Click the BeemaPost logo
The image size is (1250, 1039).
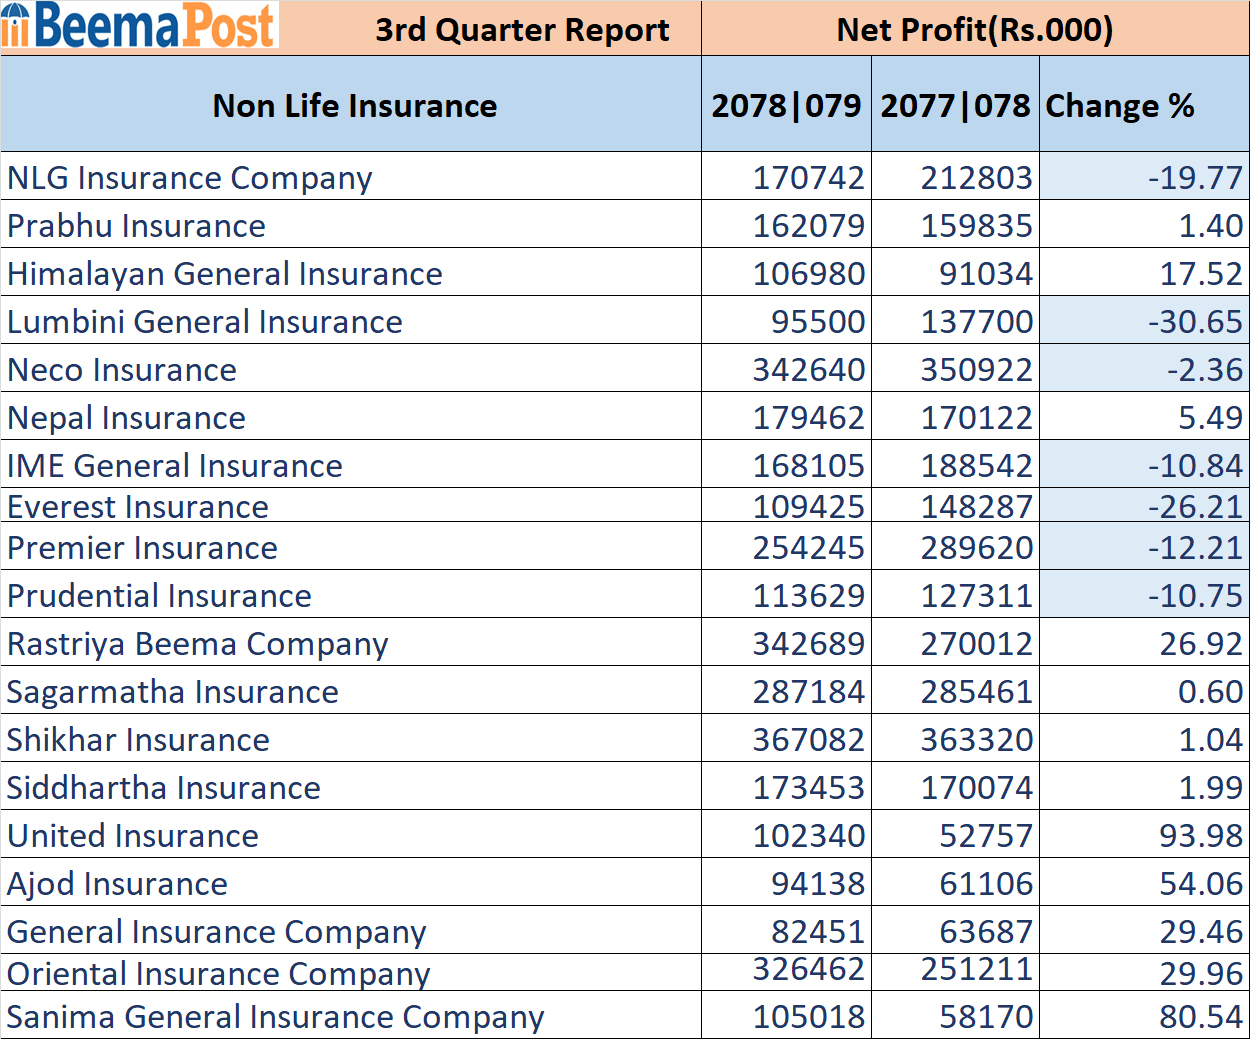click(140, 27)
